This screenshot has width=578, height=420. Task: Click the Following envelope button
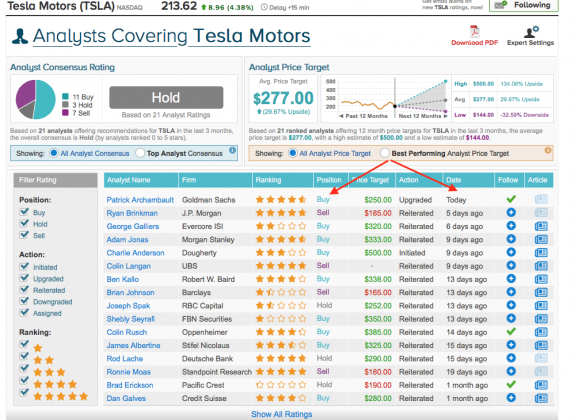pyautogui.click(x=523, y=5)
